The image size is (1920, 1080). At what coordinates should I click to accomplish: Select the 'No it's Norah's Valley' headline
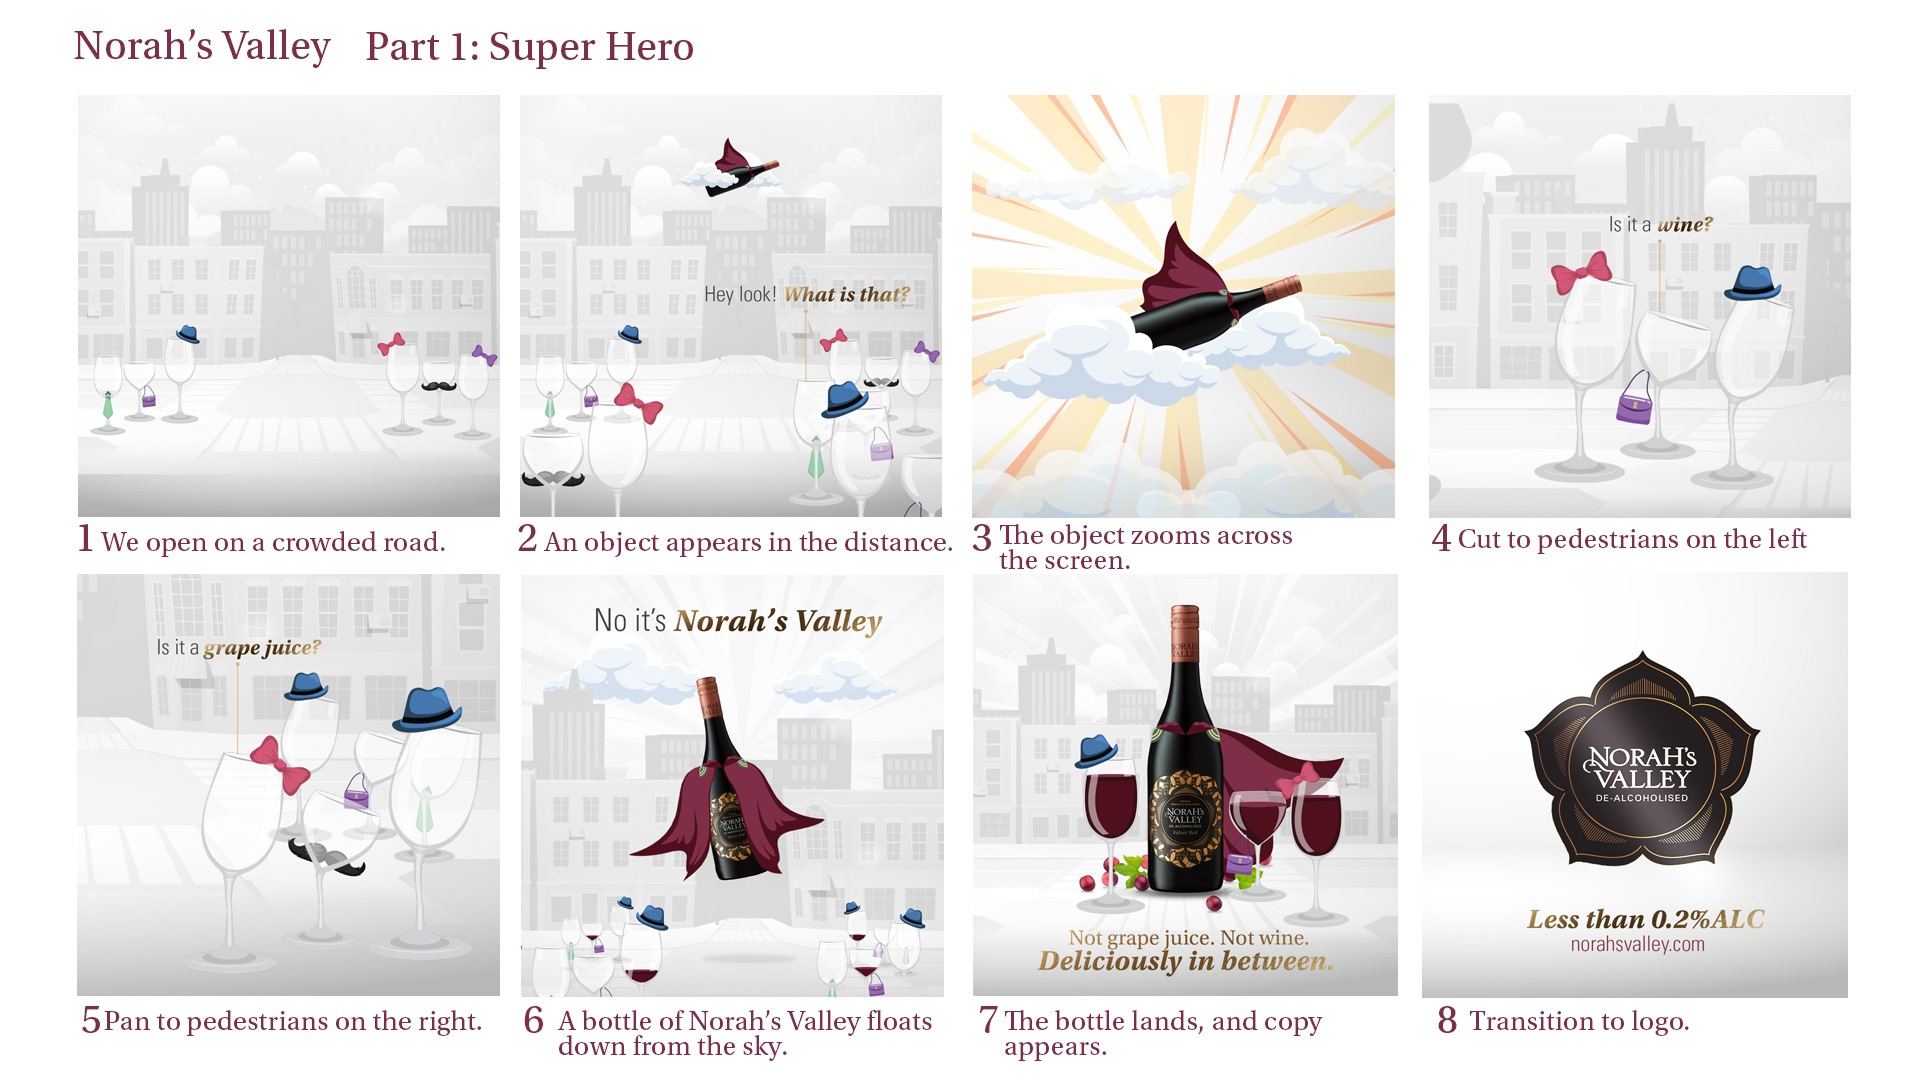[x=738, y=621]
